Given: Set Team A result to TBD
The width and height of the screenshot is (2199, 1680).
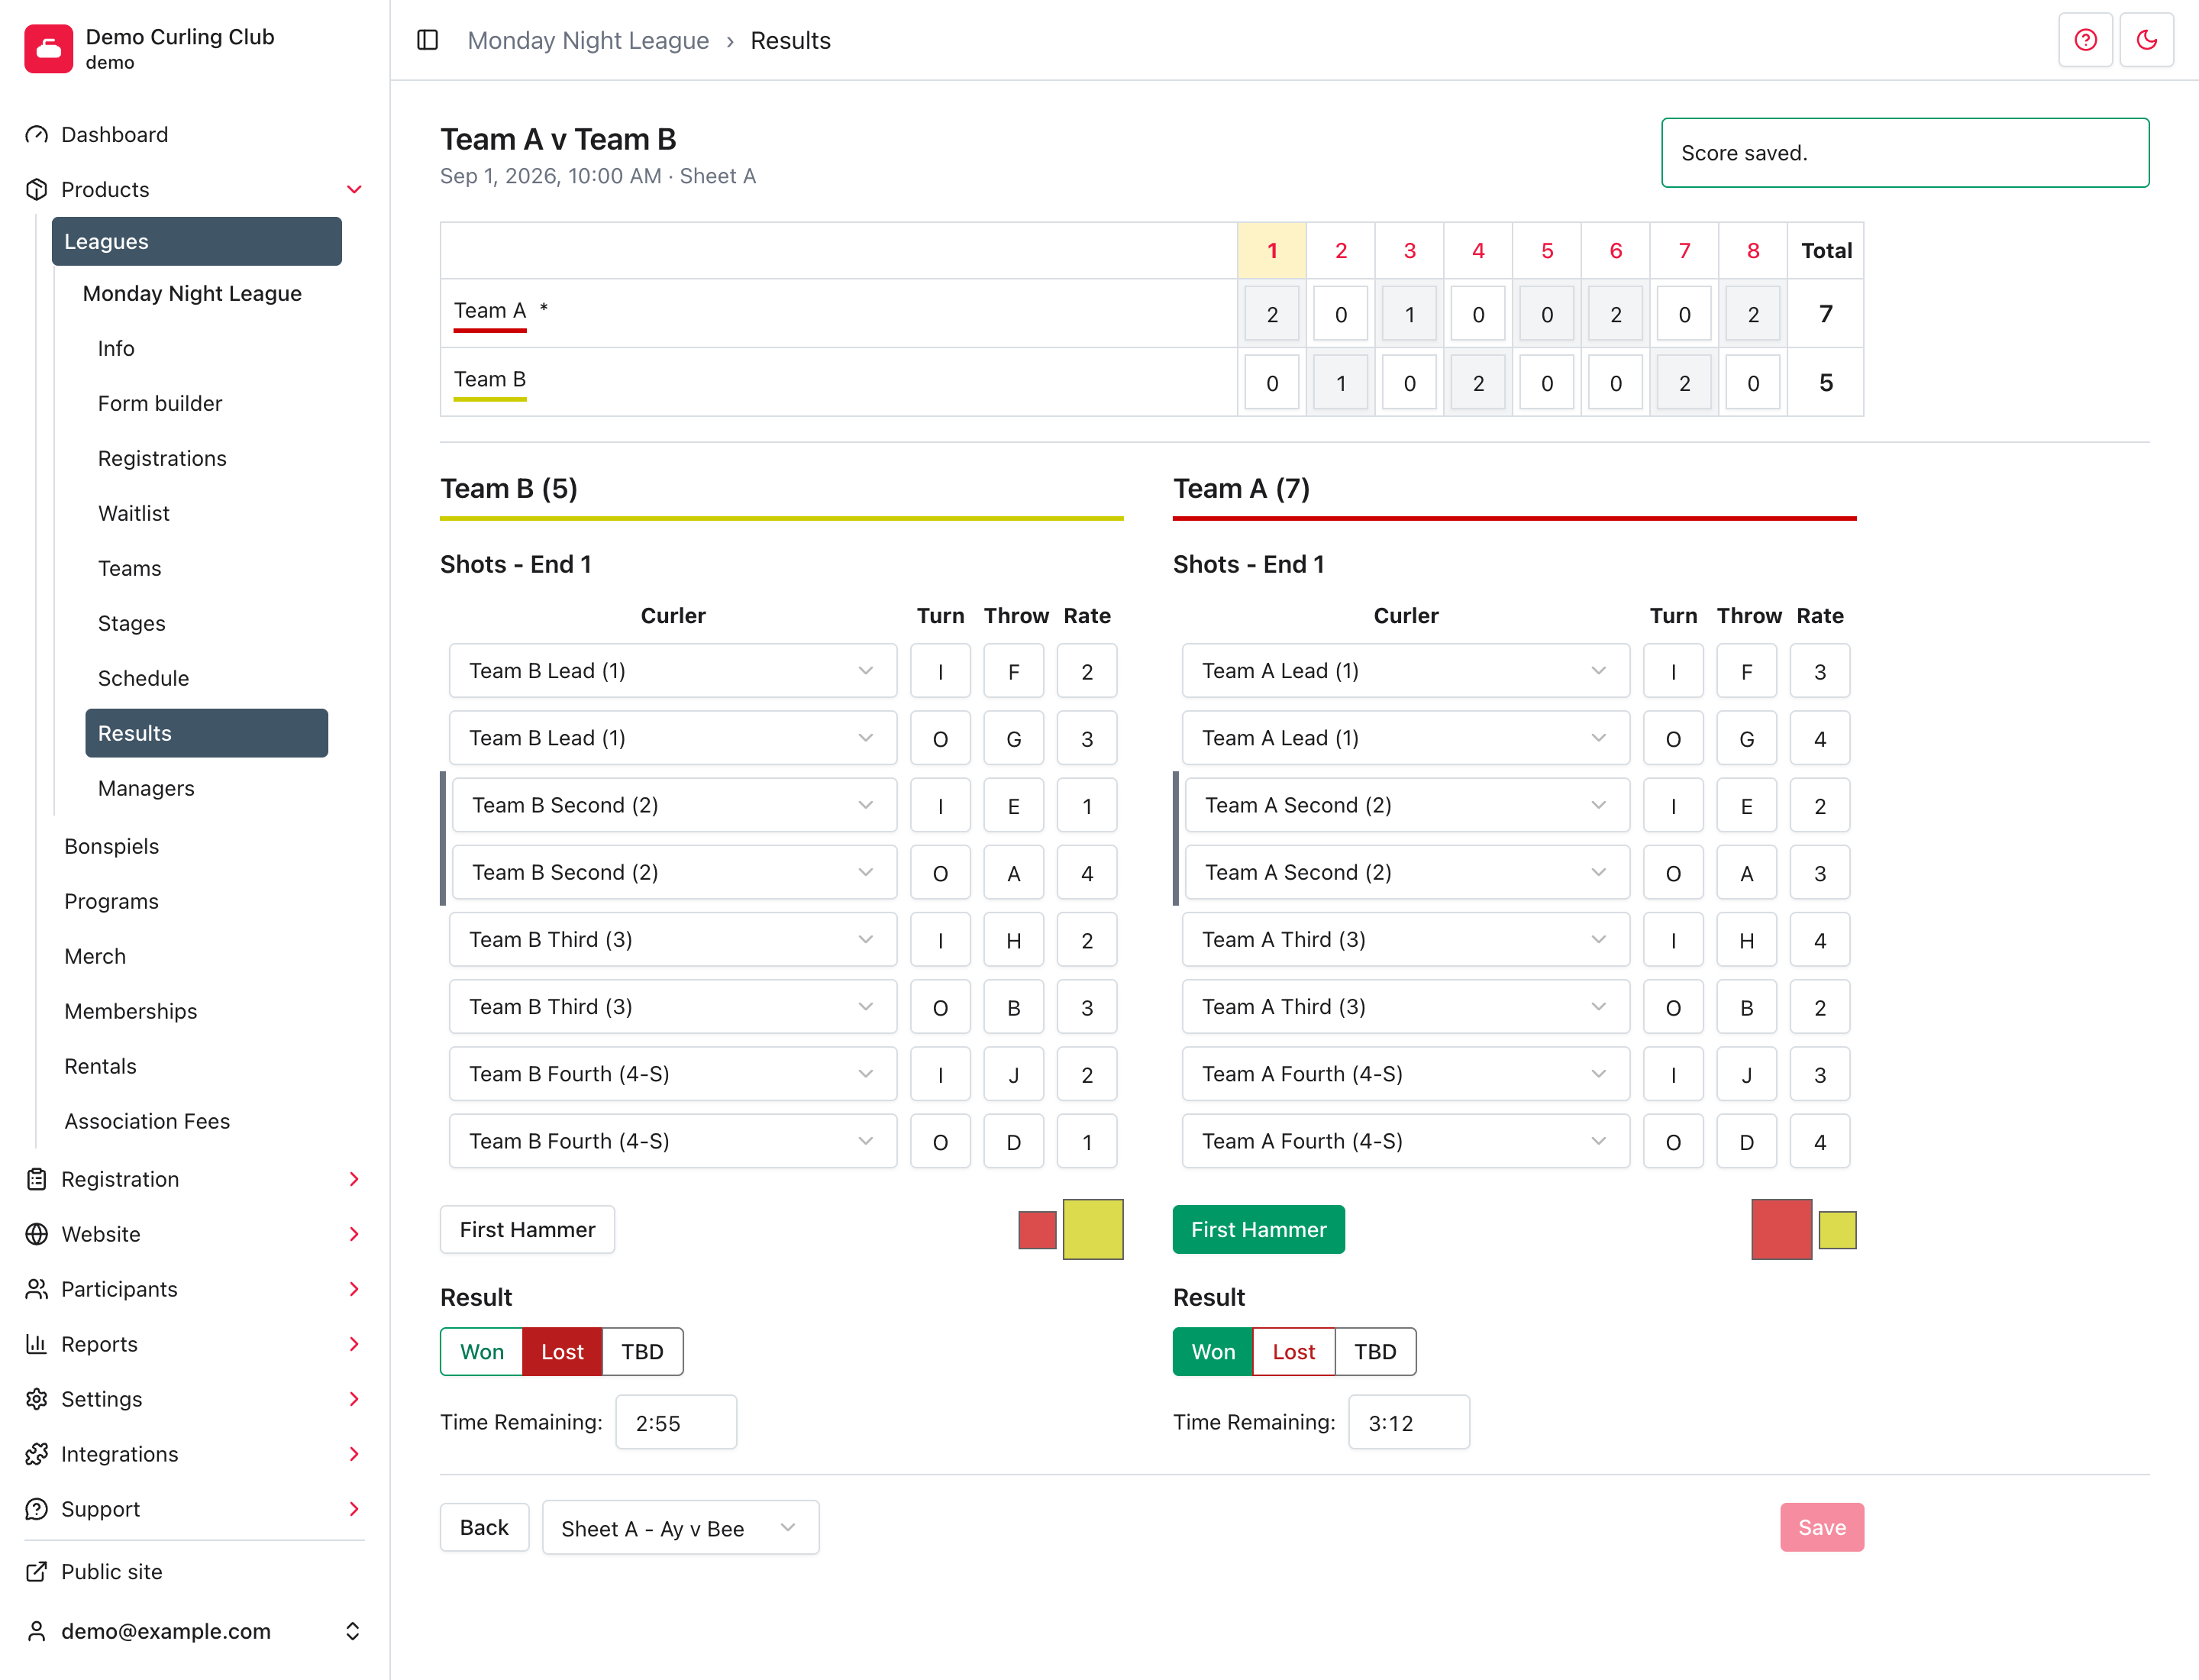Looking at the screenshot, I should click(1375, 1352).
